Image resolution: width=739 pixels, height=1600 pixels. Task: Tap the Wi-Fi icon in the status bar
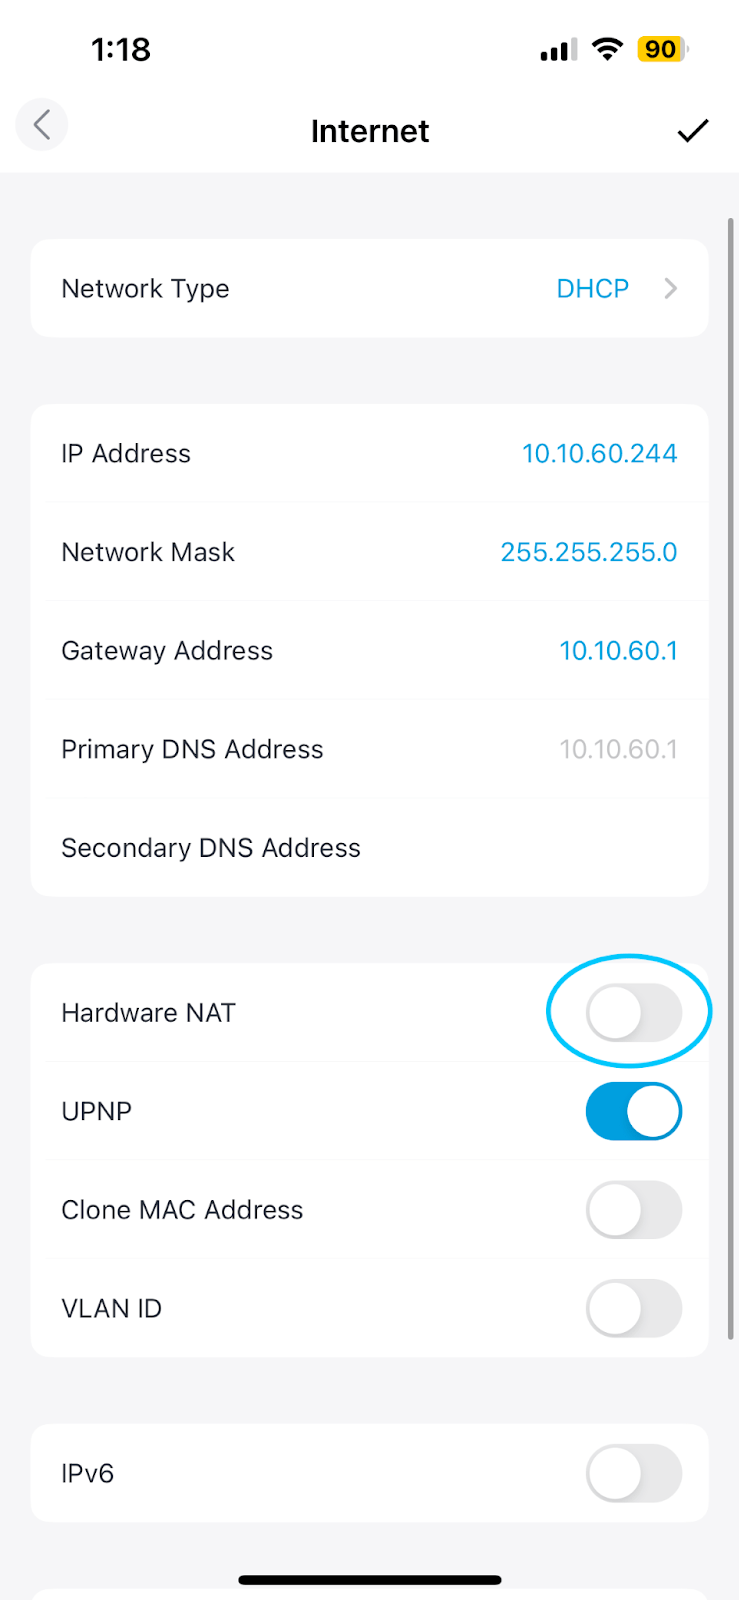tap(607, 48)
